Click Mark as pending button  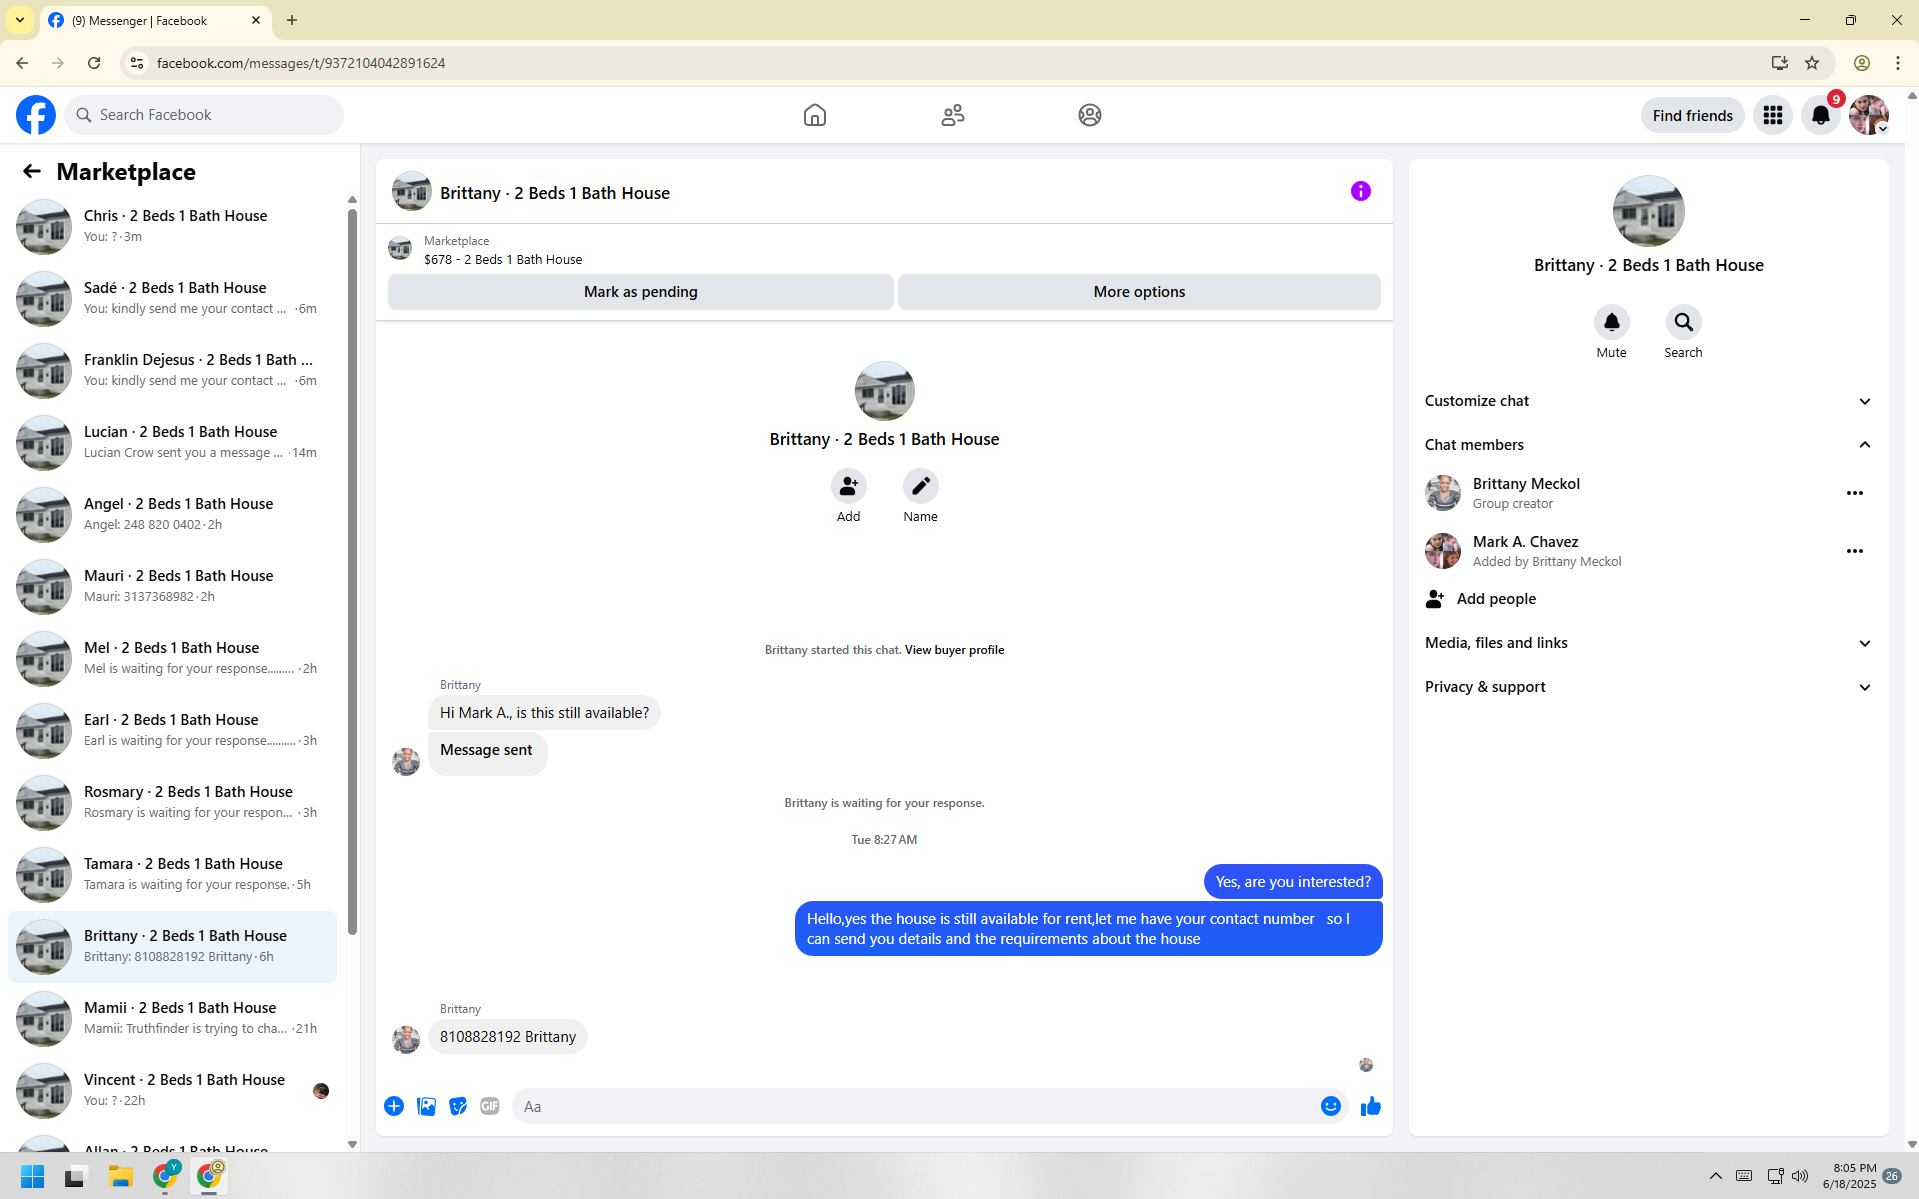(640, 292)
